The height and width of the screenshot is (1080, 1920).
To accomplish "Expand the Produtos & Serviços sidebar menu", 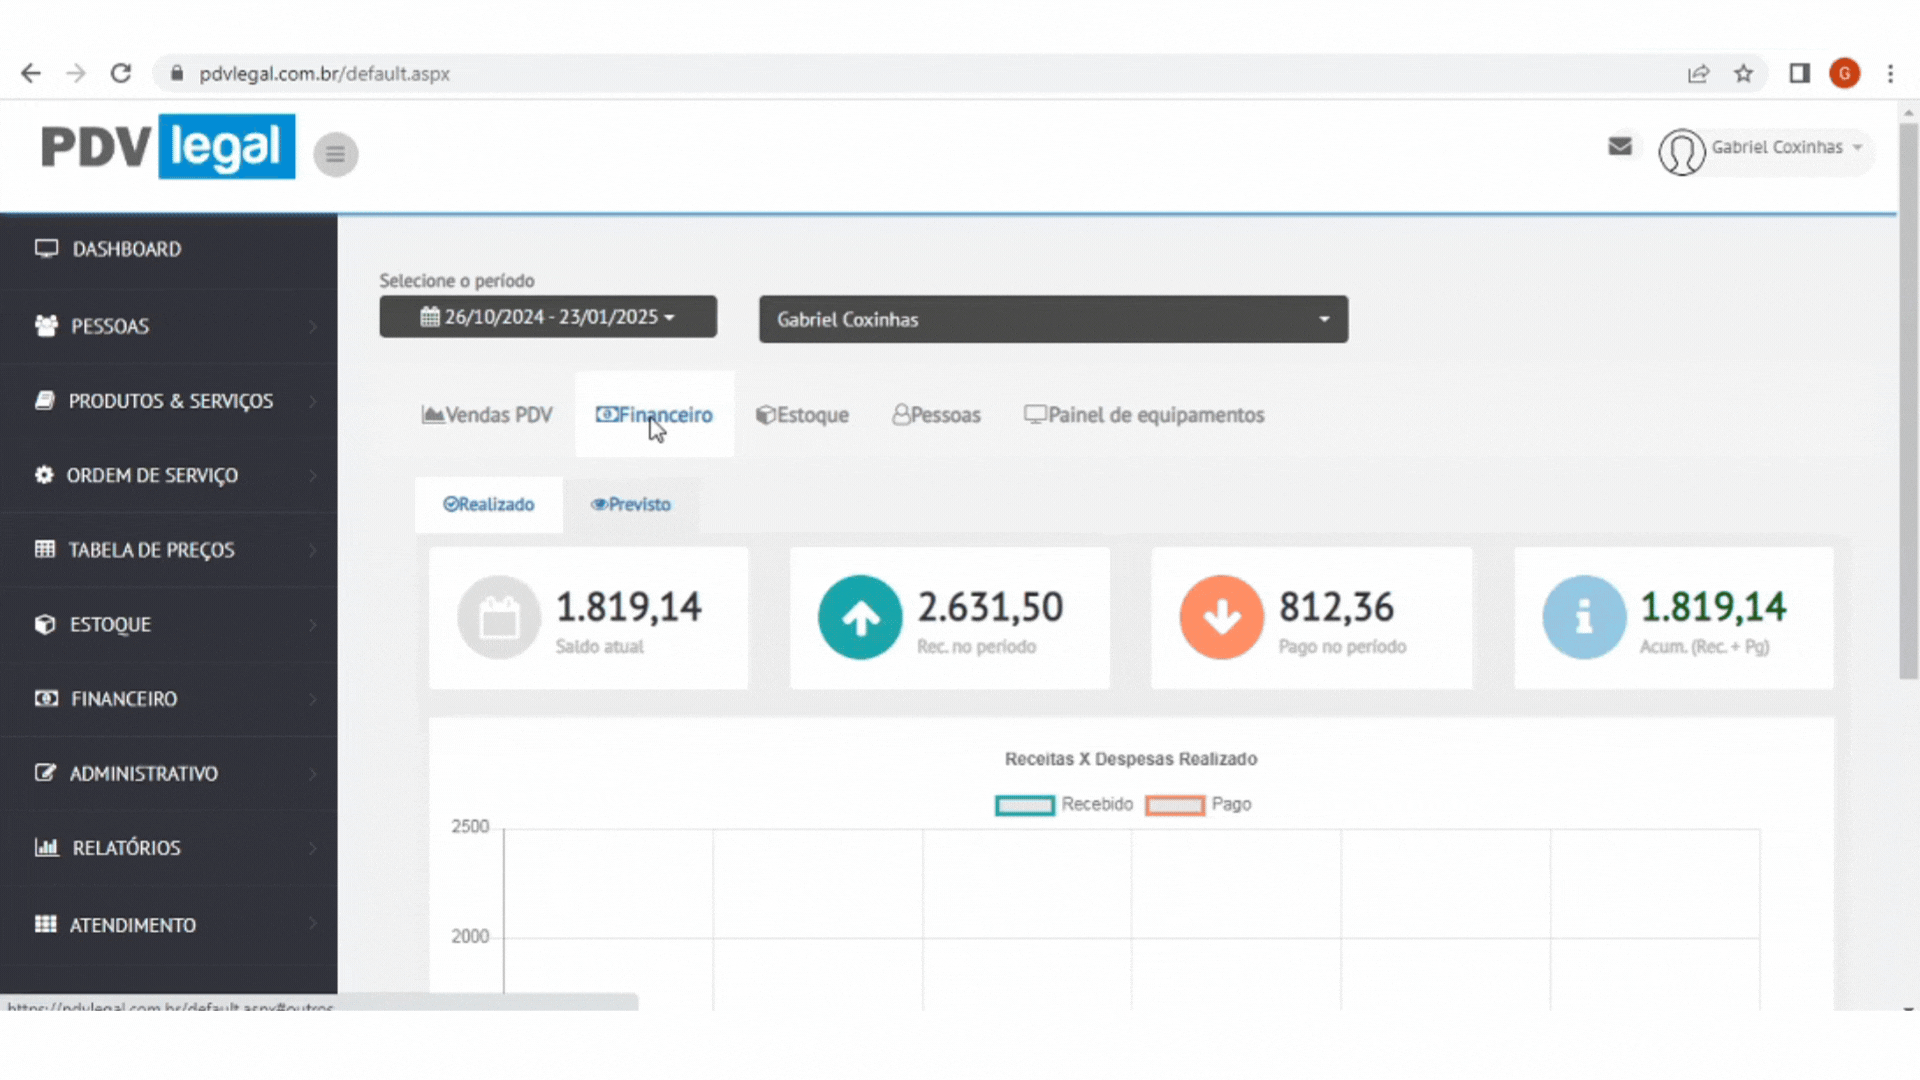I will [170, 401].
